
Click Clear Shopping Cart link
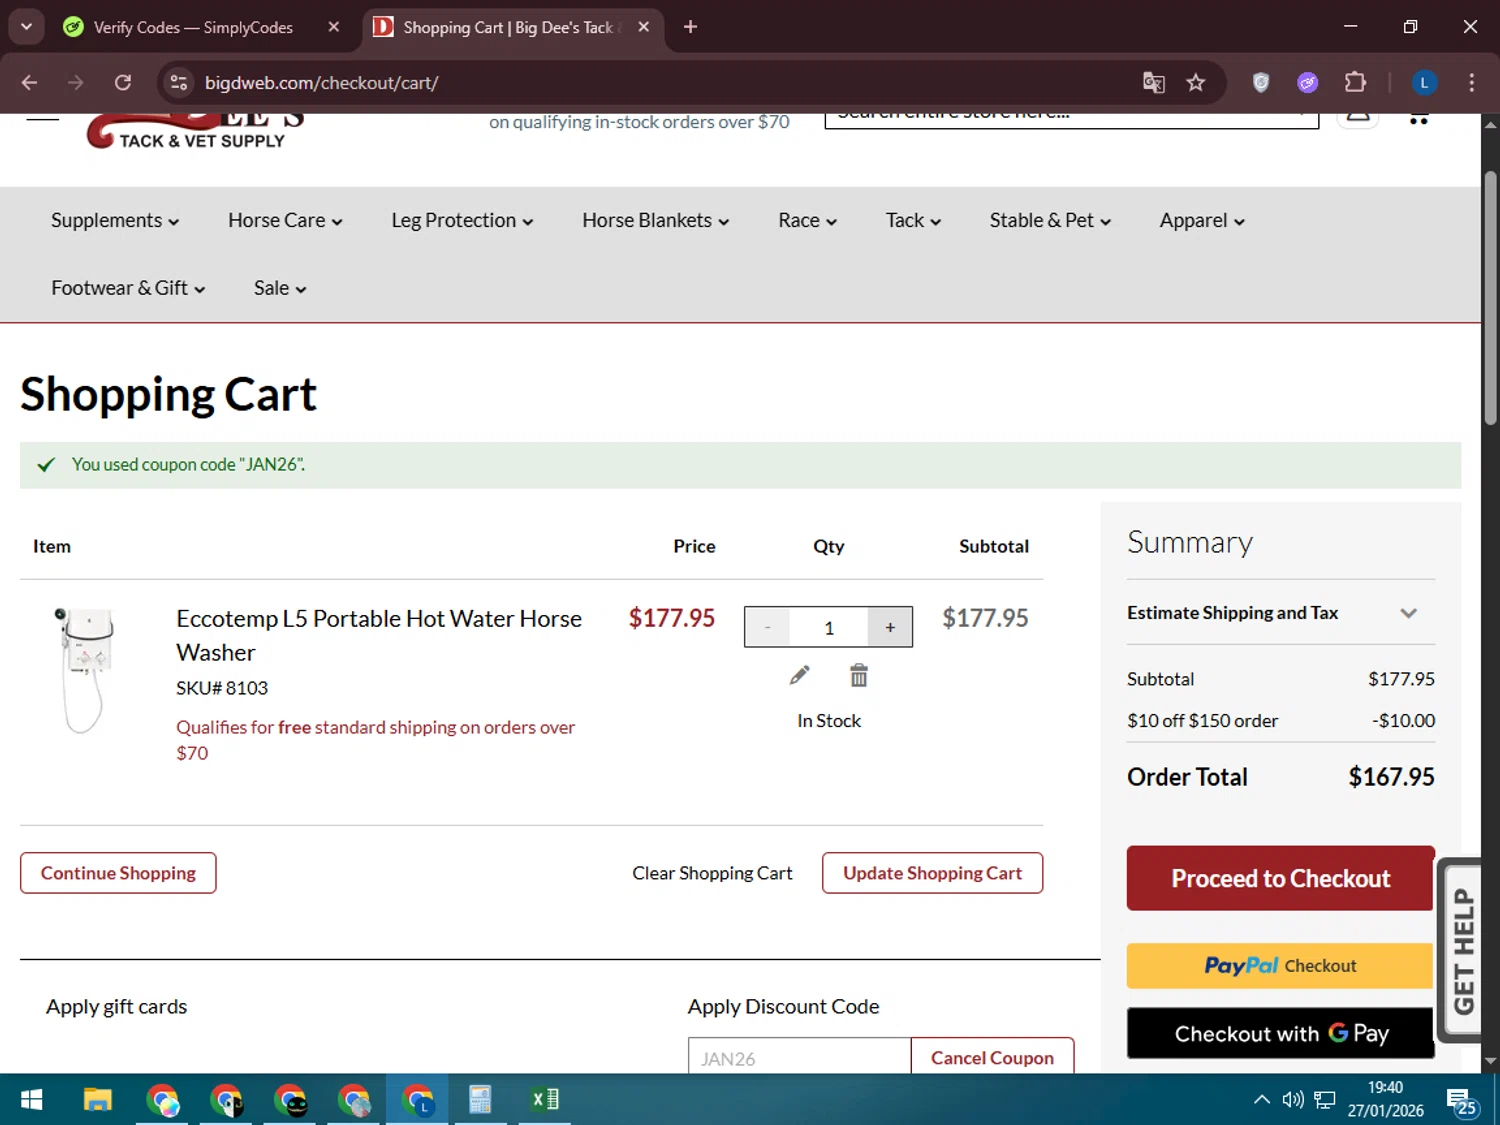(x=712, y=873)
